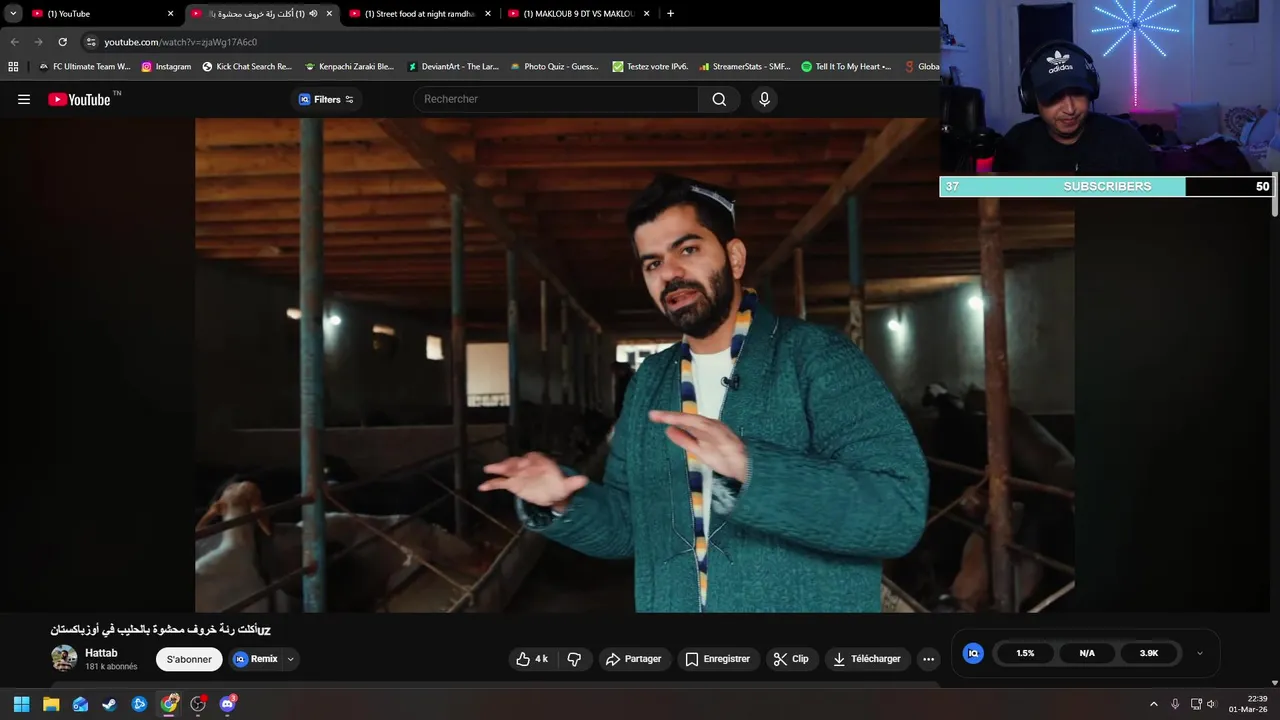Click the 3.9K stat pill
This screenshot has height=720, width=1280.
pos(1149,653)
